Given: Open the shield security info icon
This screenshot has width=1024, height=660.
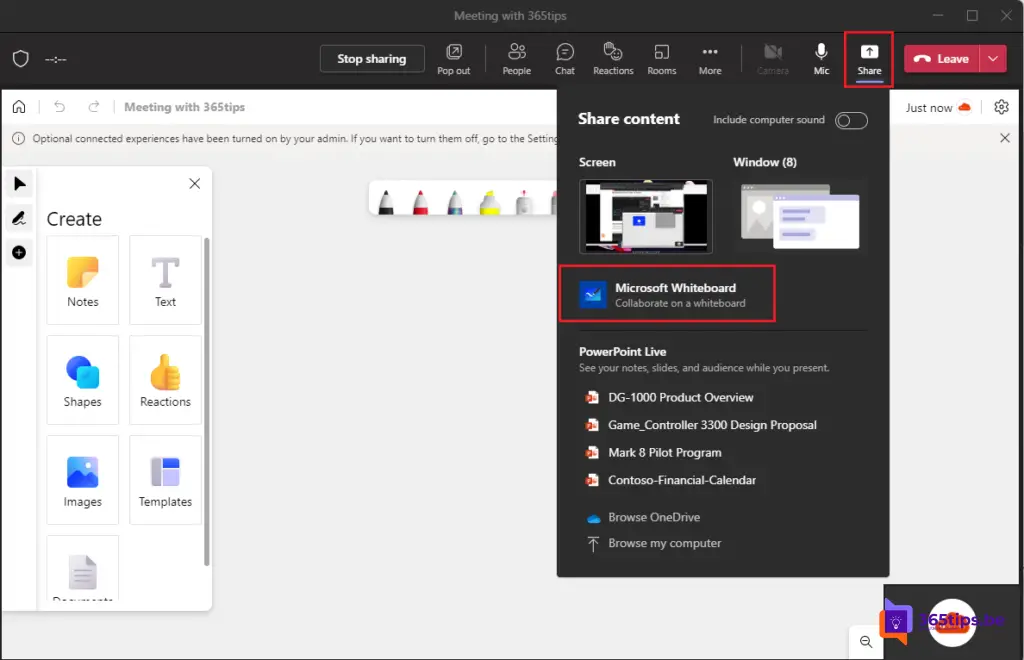Looking at the screenshot, I should coord(21,59).
